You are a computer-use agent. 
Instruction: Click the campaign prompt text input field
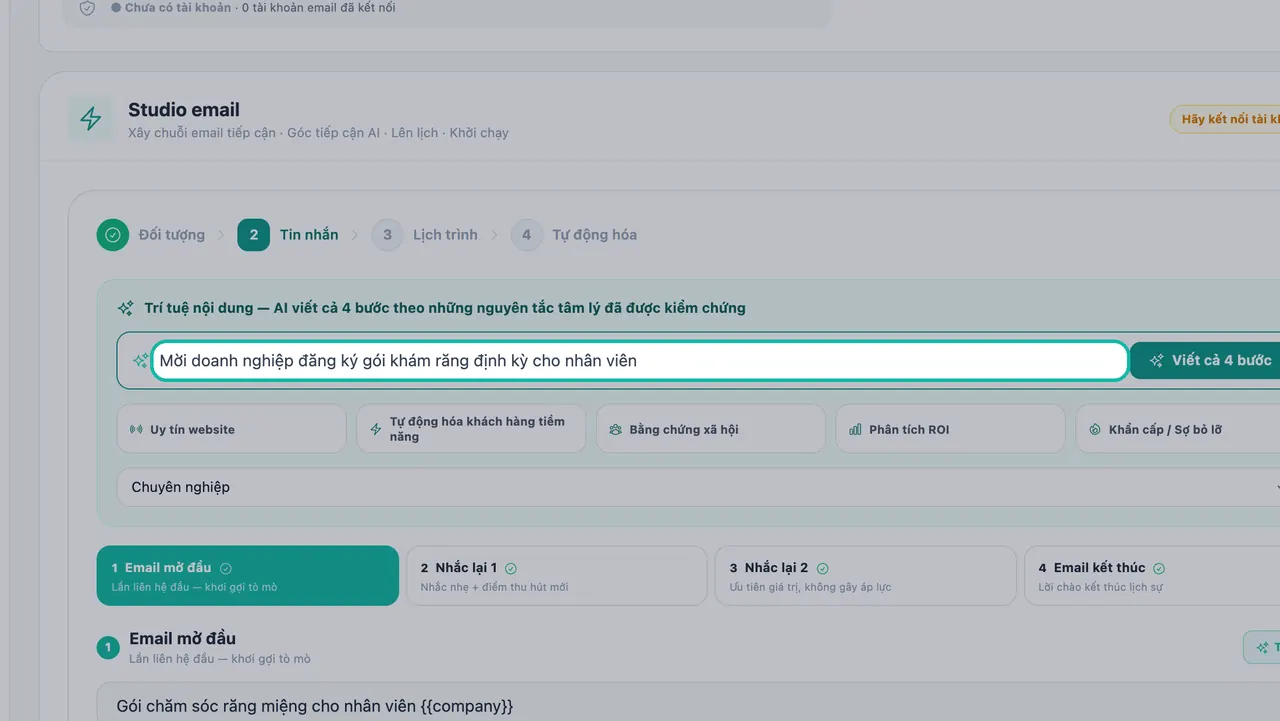(x=640, y=361)
